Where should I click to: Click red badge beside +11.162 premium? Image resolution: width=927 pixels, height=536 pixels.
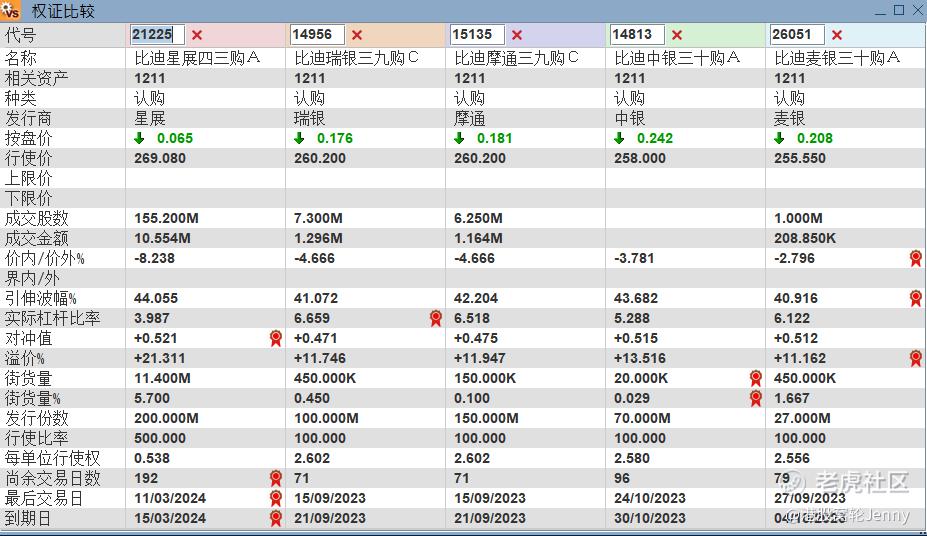[x=916, y=358]
